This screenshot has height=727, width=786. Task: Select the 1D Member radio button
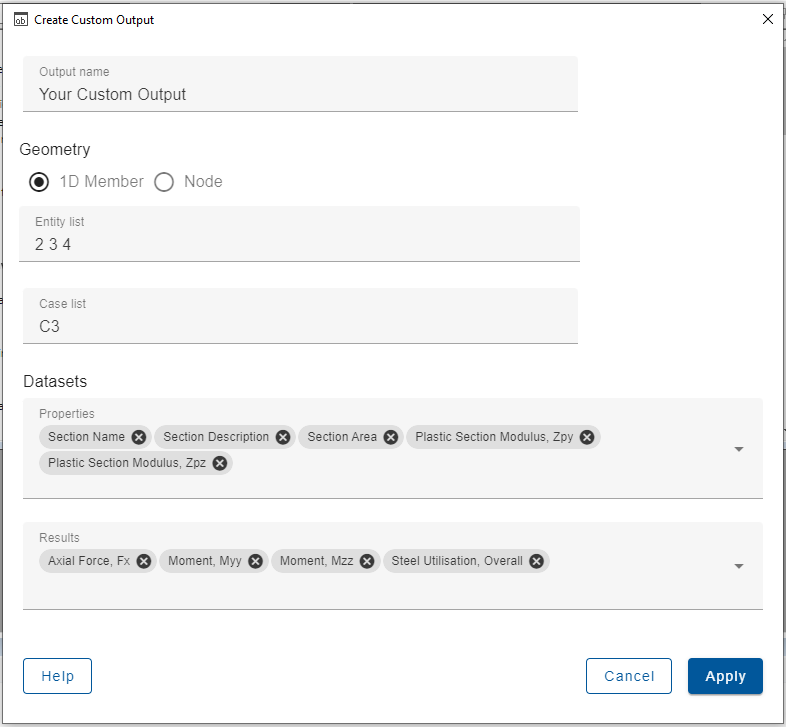[39, 182]
